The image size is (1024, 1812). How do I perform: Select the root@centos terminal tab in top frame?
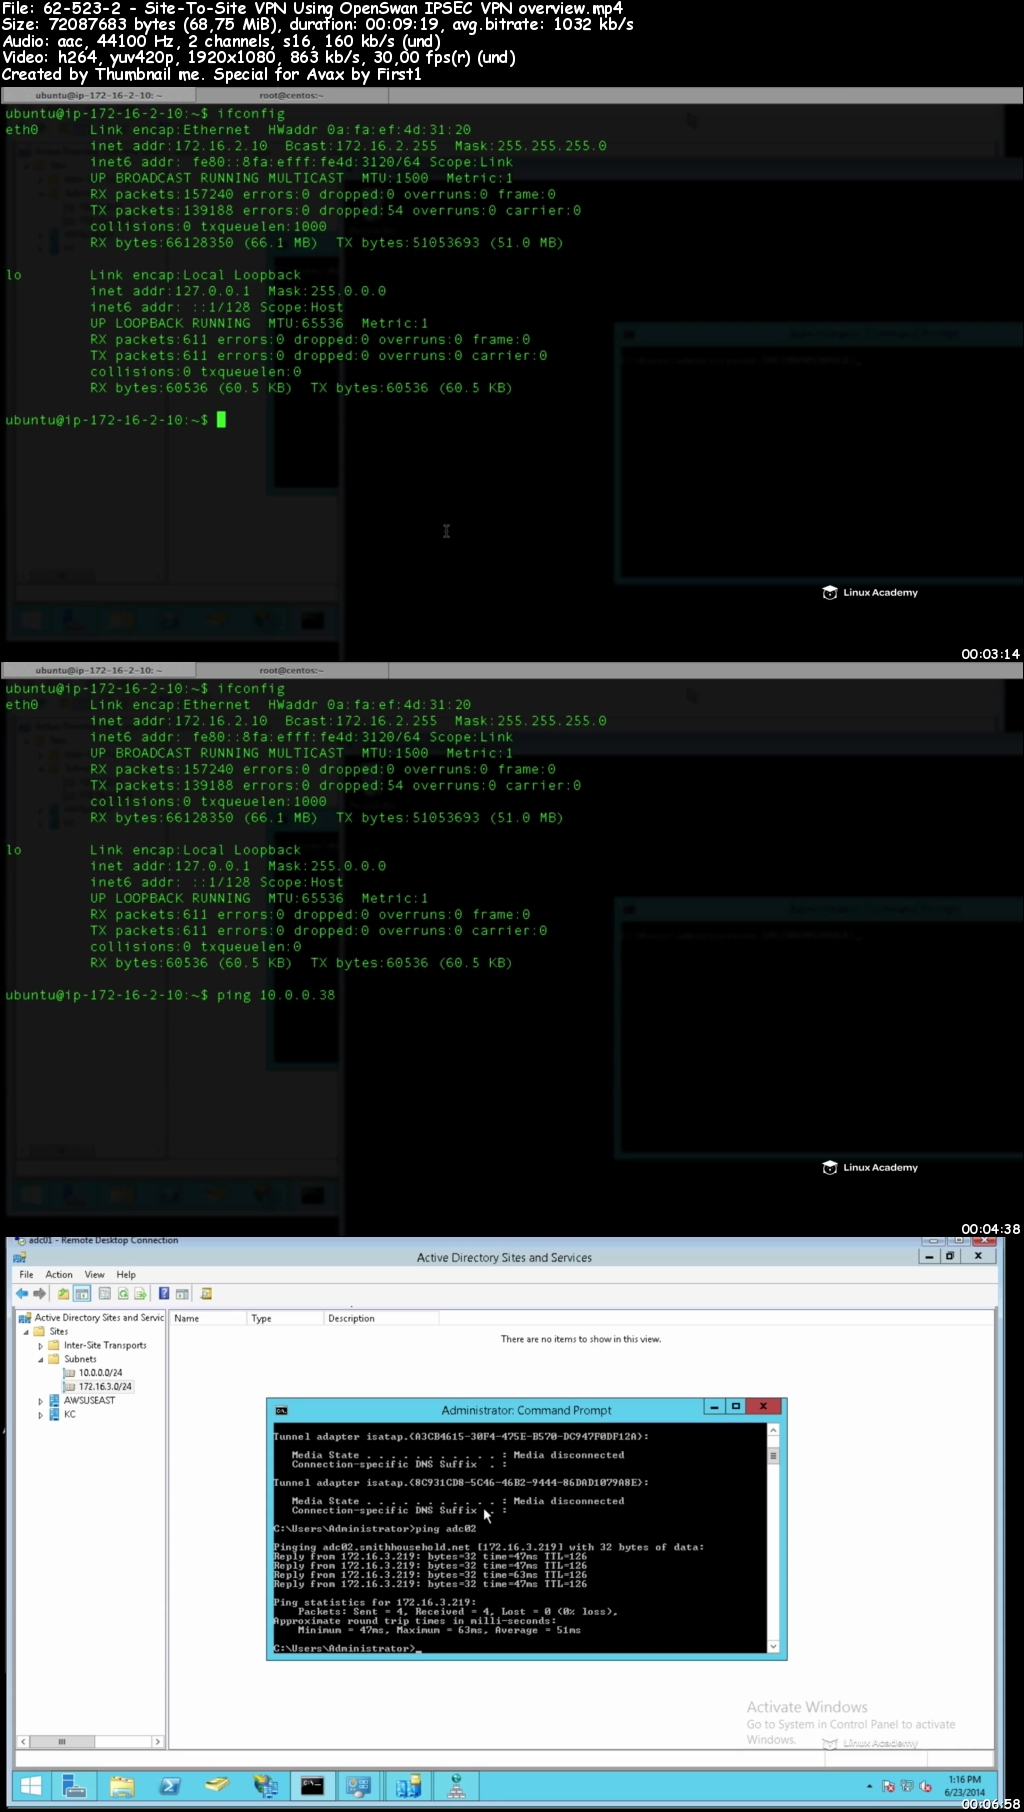coord(291,96)
